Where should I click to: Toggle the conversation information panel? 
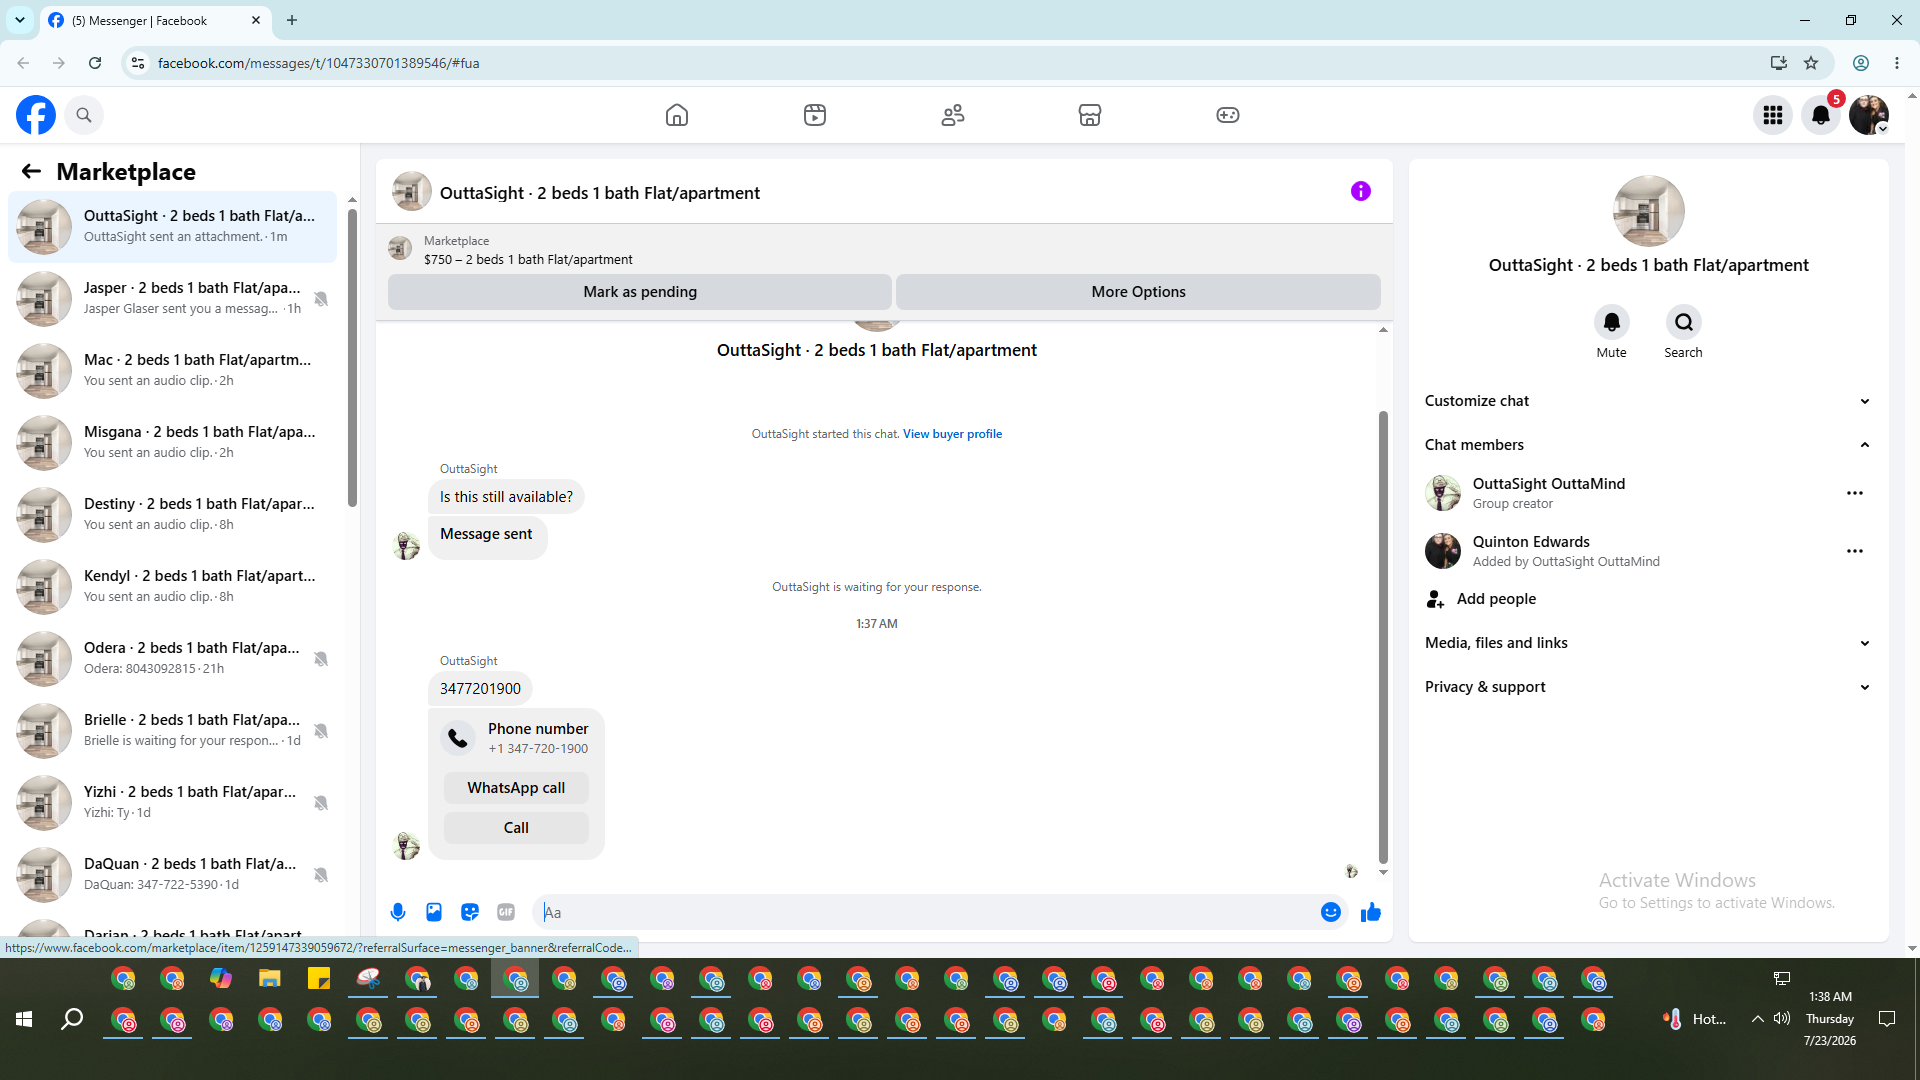[x=1361, y=191]
